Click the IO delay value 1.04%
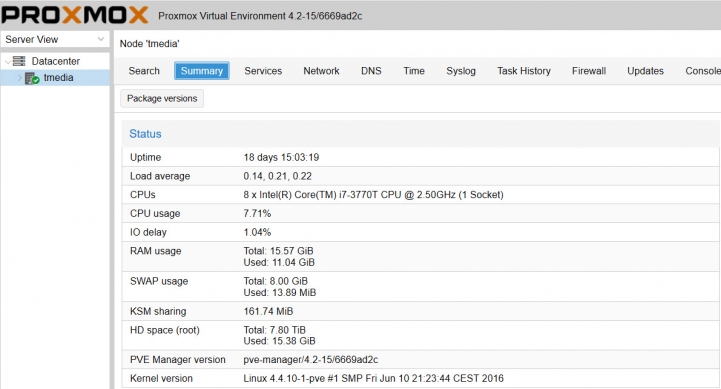Viewport: 721px width, 389px height. [x=257, y=232]
